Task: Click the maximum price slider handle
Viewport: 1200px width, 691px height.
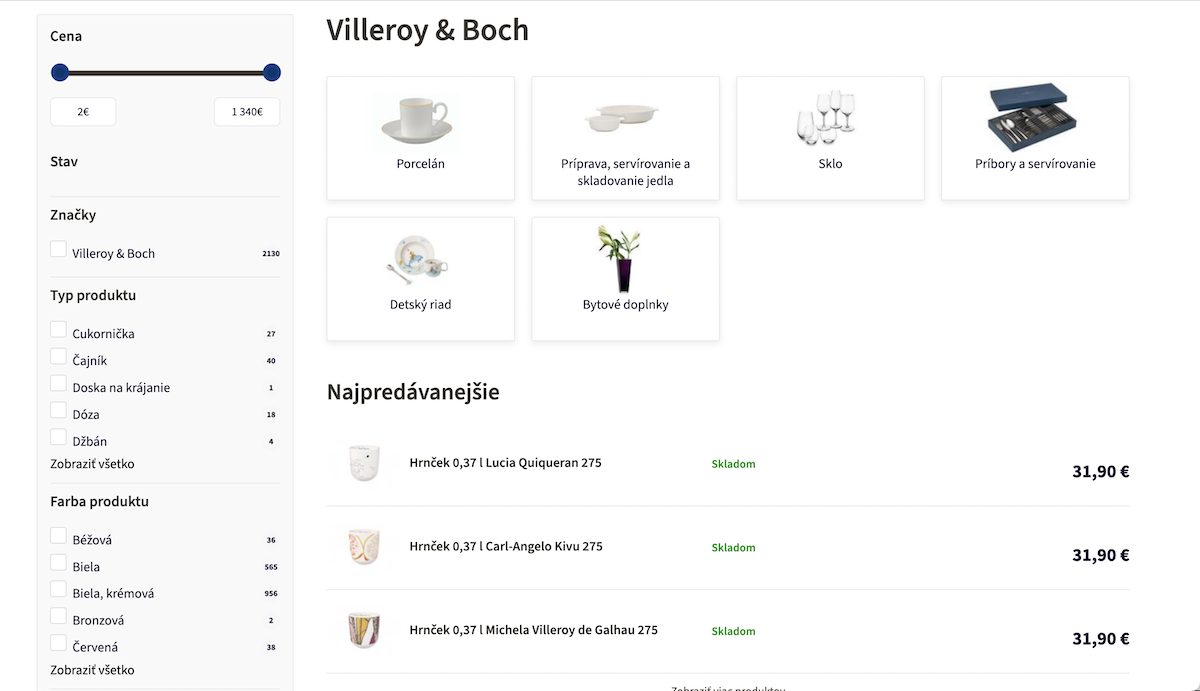Action: [x=271, y=72]
